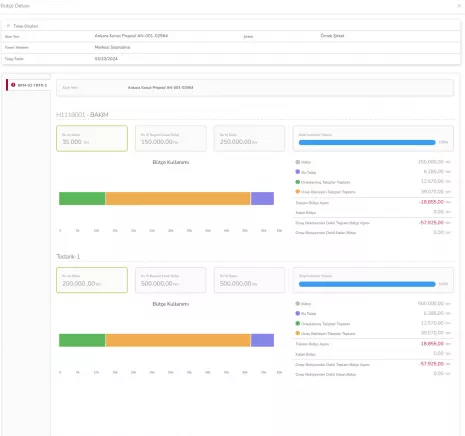
Task: Click the green Onaylanmış Talepler dot under Tedarik-1
Action: coord(298,323)
